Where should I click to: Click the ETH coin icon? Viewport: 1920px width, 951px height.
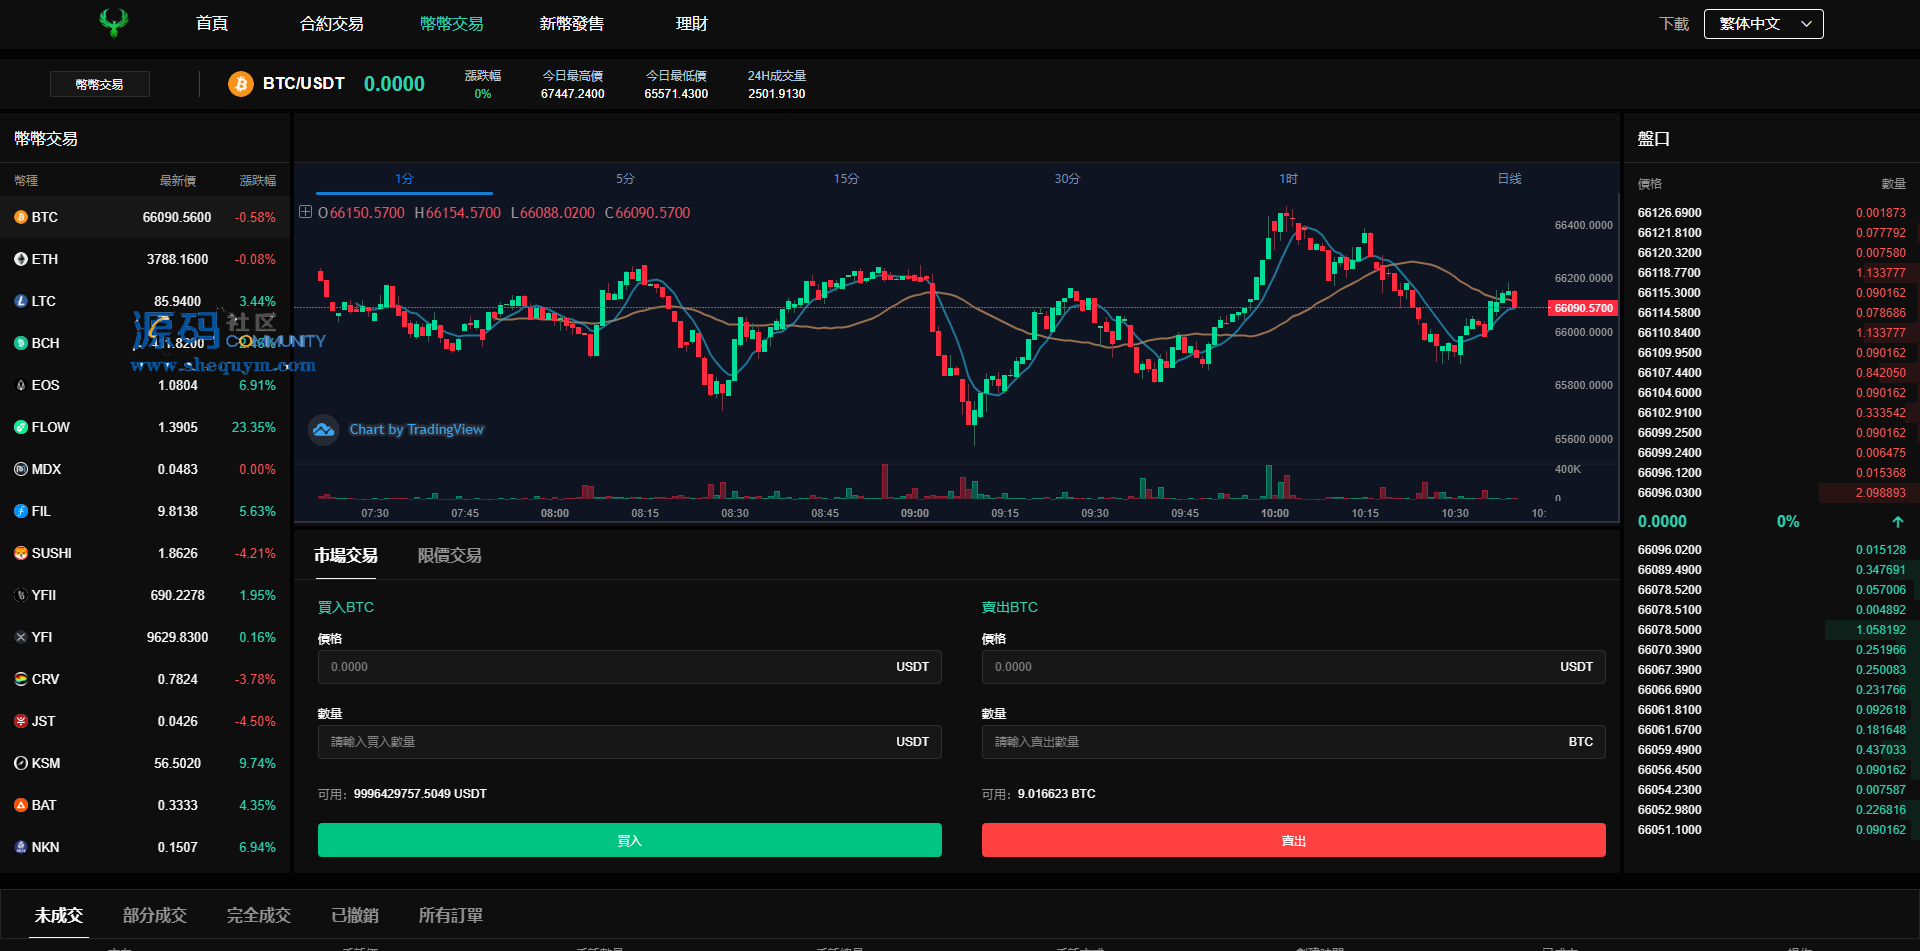(x=21, y=259)
